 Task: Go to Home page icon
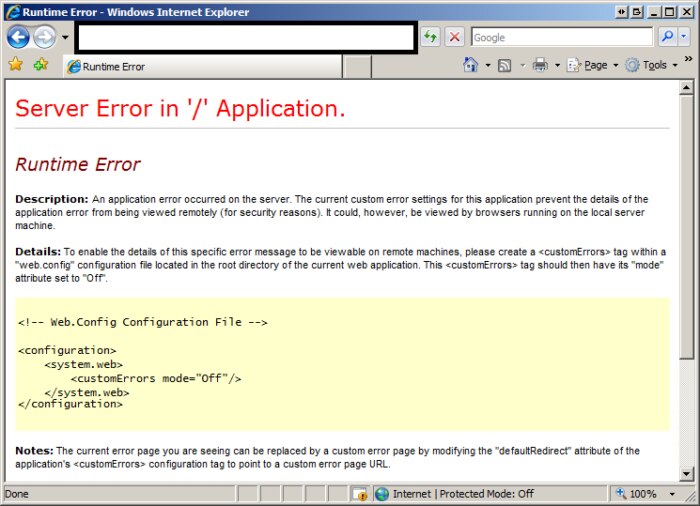(x=470, y=65)
